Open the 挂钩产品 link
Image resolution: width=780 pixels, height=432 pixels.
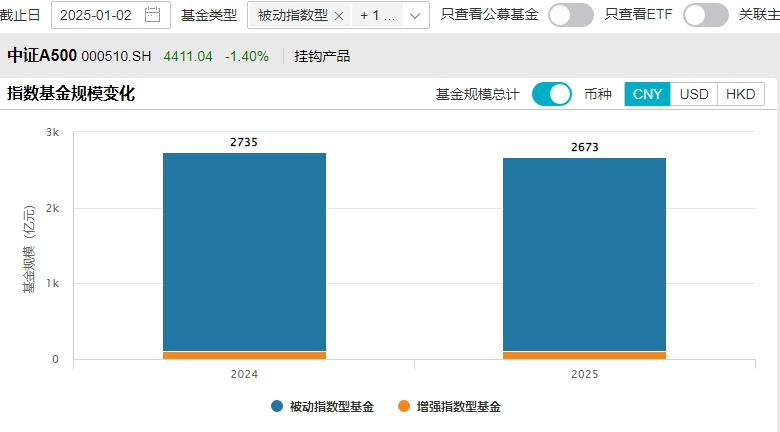tap(322, 56)
